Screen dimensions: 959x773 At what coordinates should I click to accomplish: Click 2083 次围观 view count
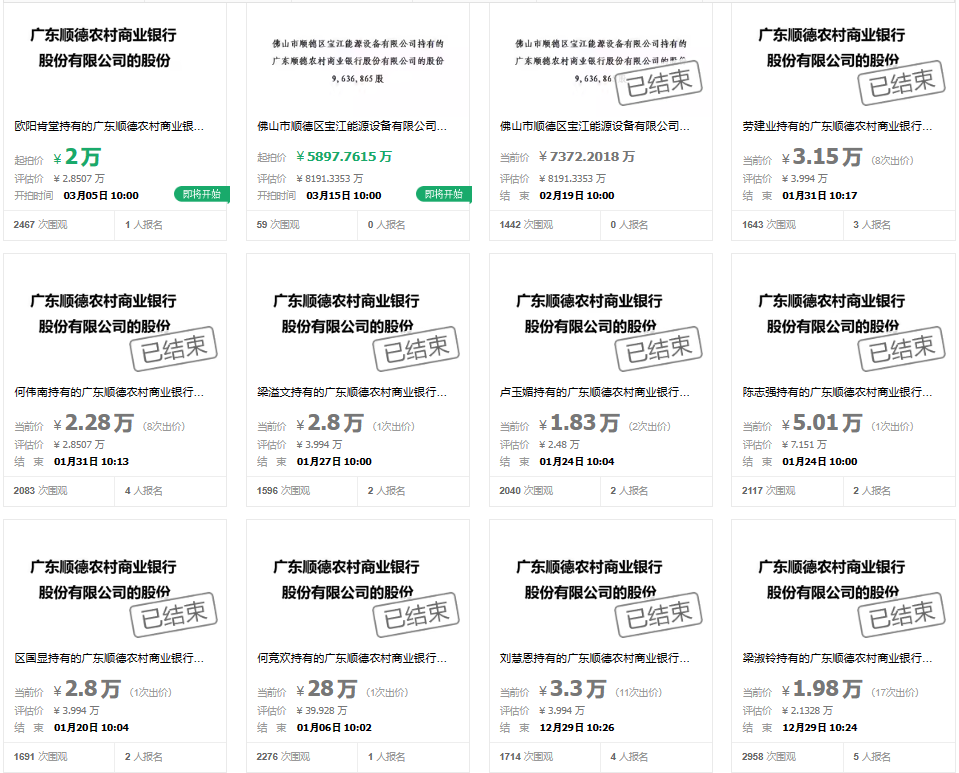[40, 491]
